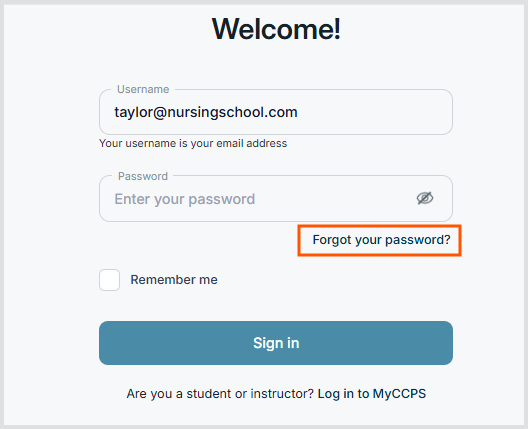Screen dimensions: 528x429
Task: Select the Username field label
Action: pos(143,89)
